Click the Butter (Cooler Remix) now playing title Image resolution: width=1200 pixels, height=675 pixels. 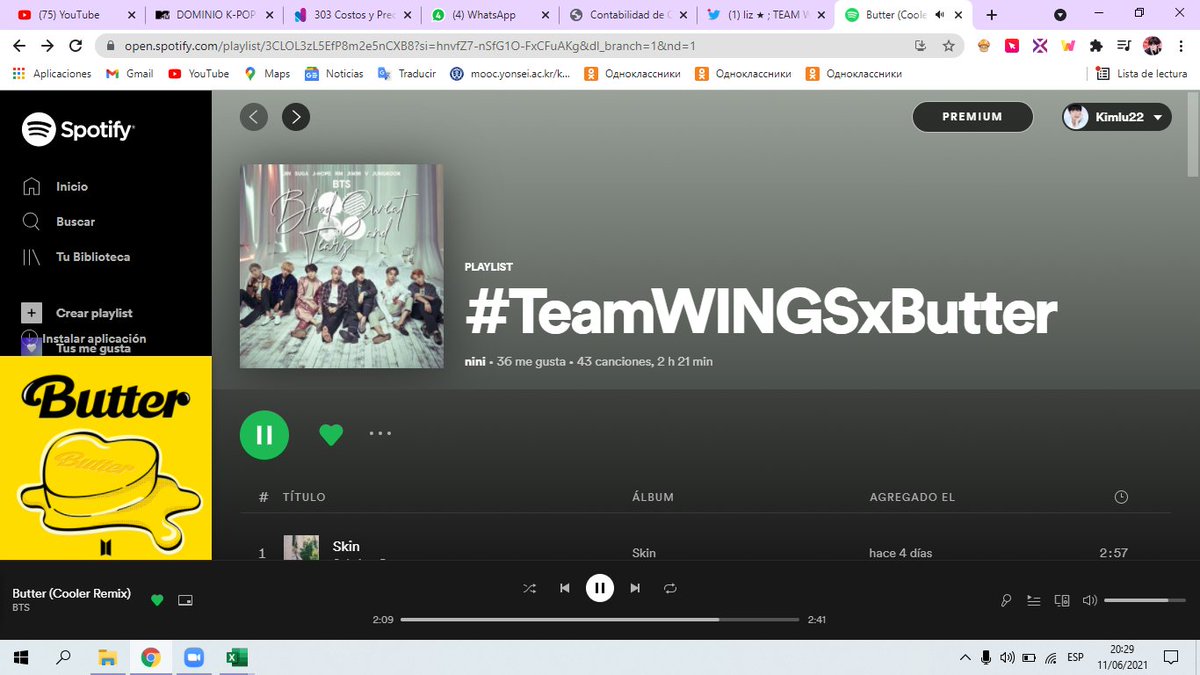click(72, 593)
